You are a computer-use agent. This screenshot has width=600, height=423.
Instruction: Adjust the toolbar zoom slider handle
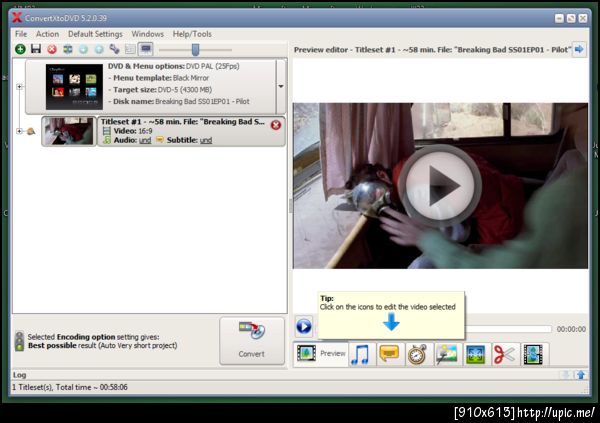pyautogui.click(x=195, y=49)
